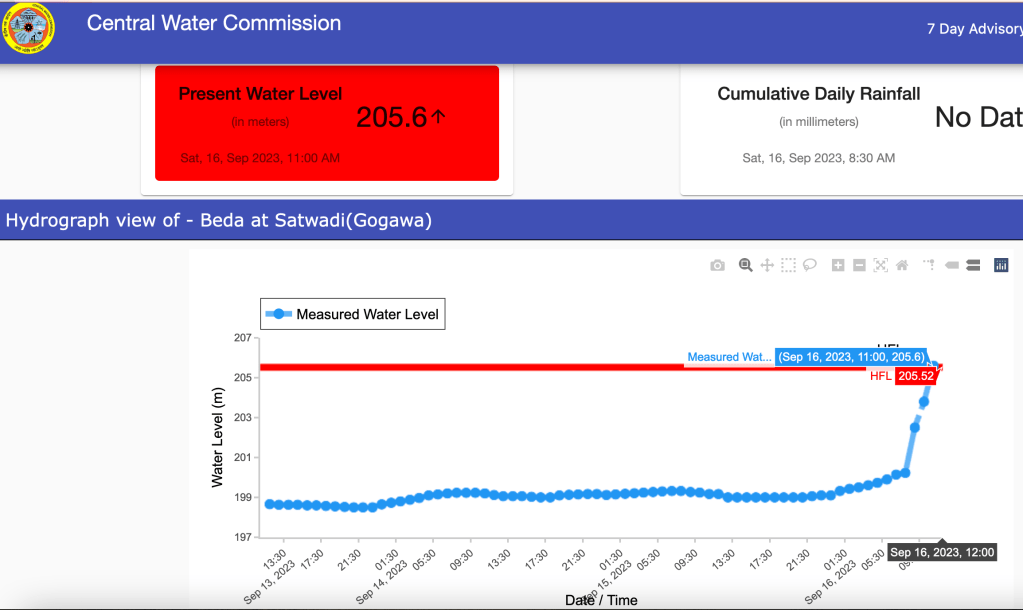Click the red Present Water Level card
The height and width of the screenshot is (610, 1023).
[x=327, y=123]
